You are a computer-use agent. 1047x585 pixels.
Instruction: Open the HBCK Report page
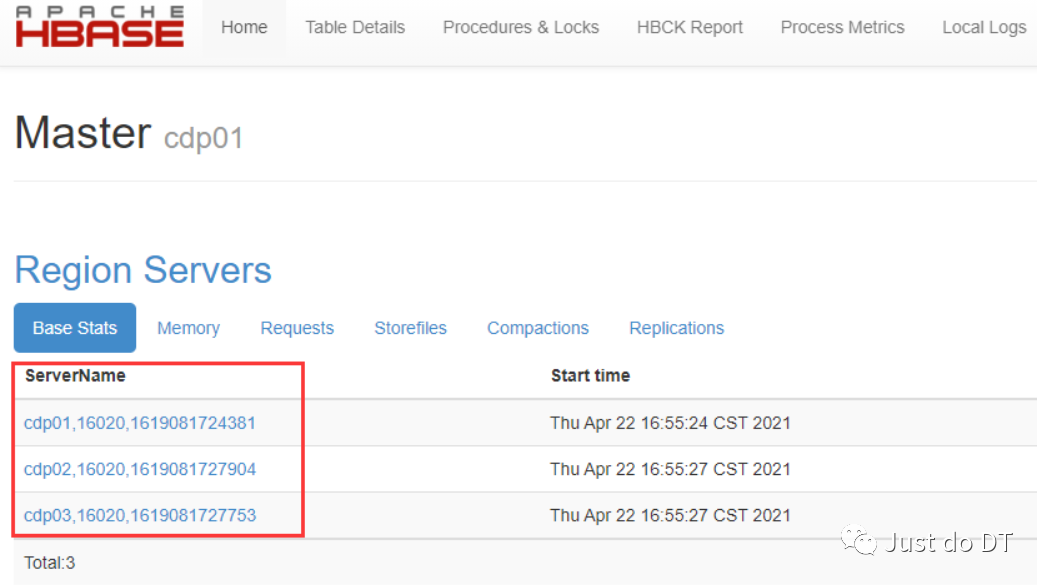(690, 27)
